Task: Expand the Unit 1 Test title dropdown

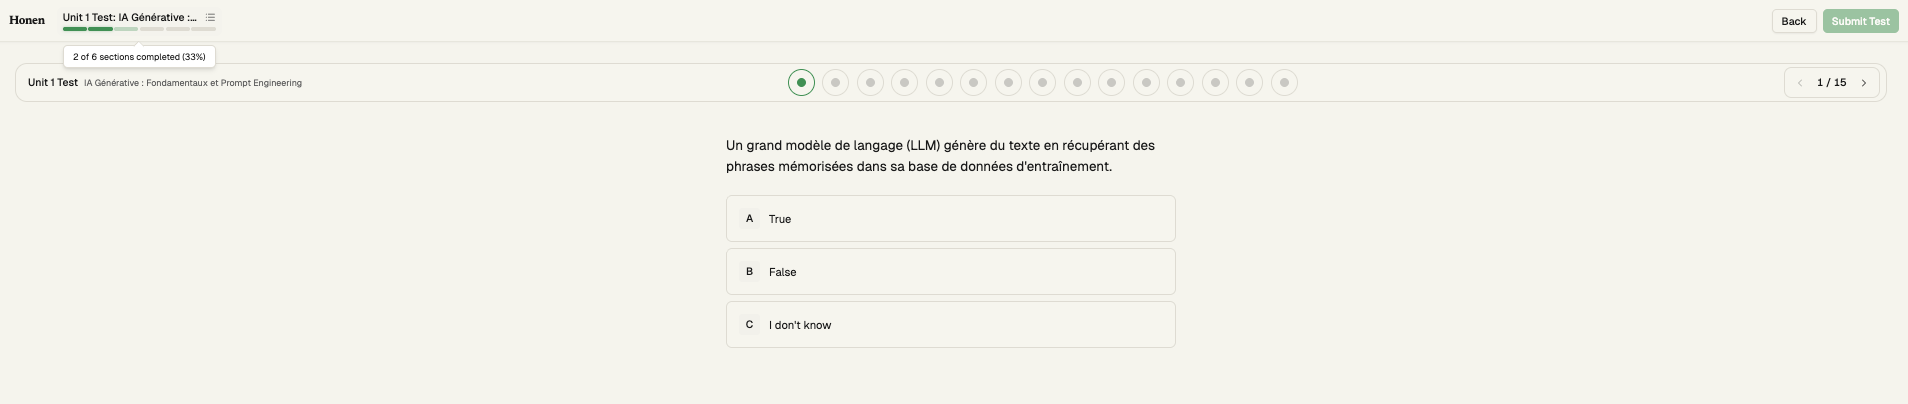Action: [129, 17]
